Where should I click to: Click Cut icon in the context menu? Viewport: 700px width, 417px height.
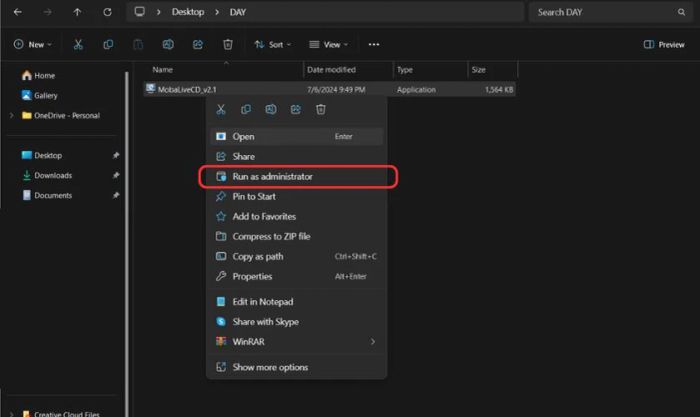click(x=221, y=109)
